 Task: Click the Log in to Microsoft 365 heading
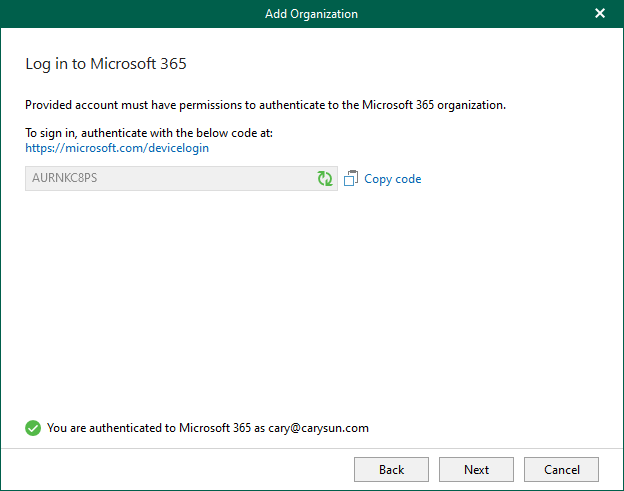tap(106, 64)
